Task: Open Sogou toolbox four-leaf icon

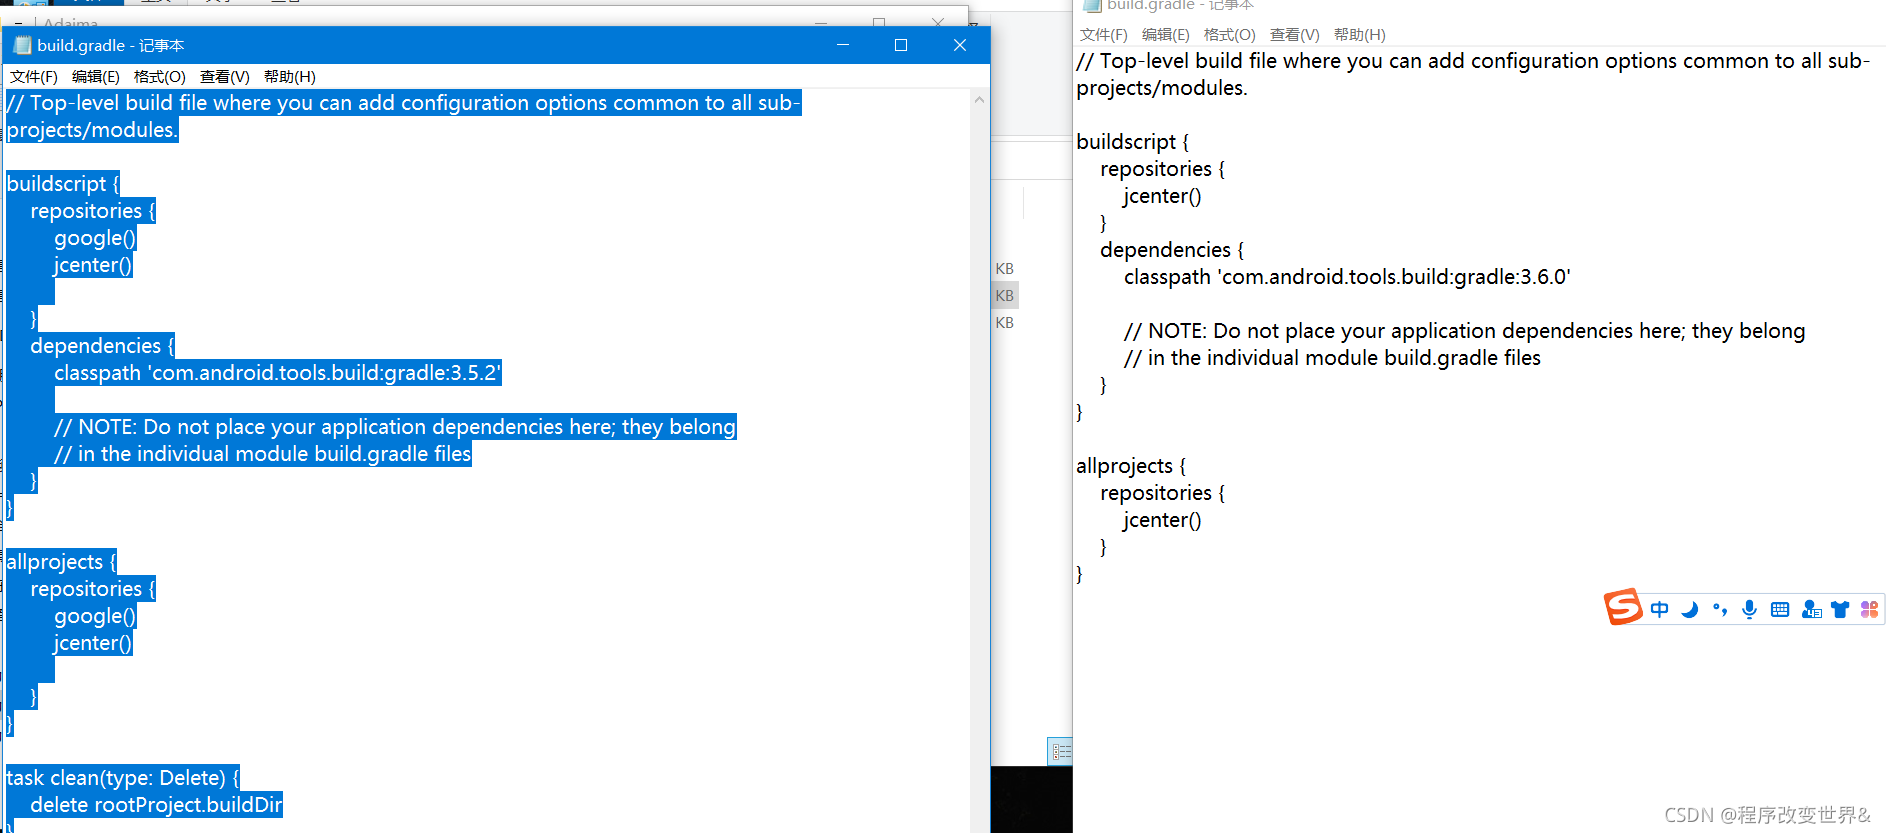Action: [1869, 609]
